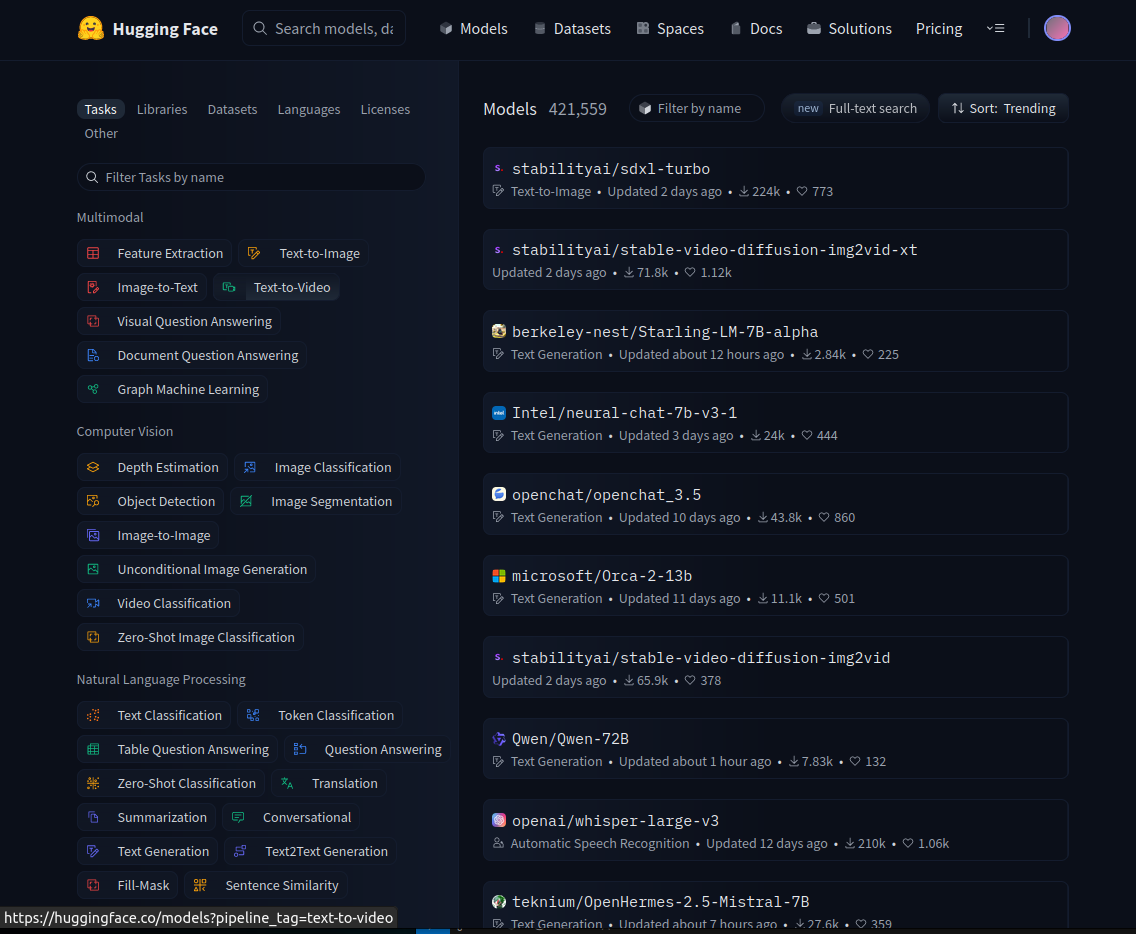Screen dimensions: 1136x934
Task: Click the Translation task icon
Action: click(288, 784)
